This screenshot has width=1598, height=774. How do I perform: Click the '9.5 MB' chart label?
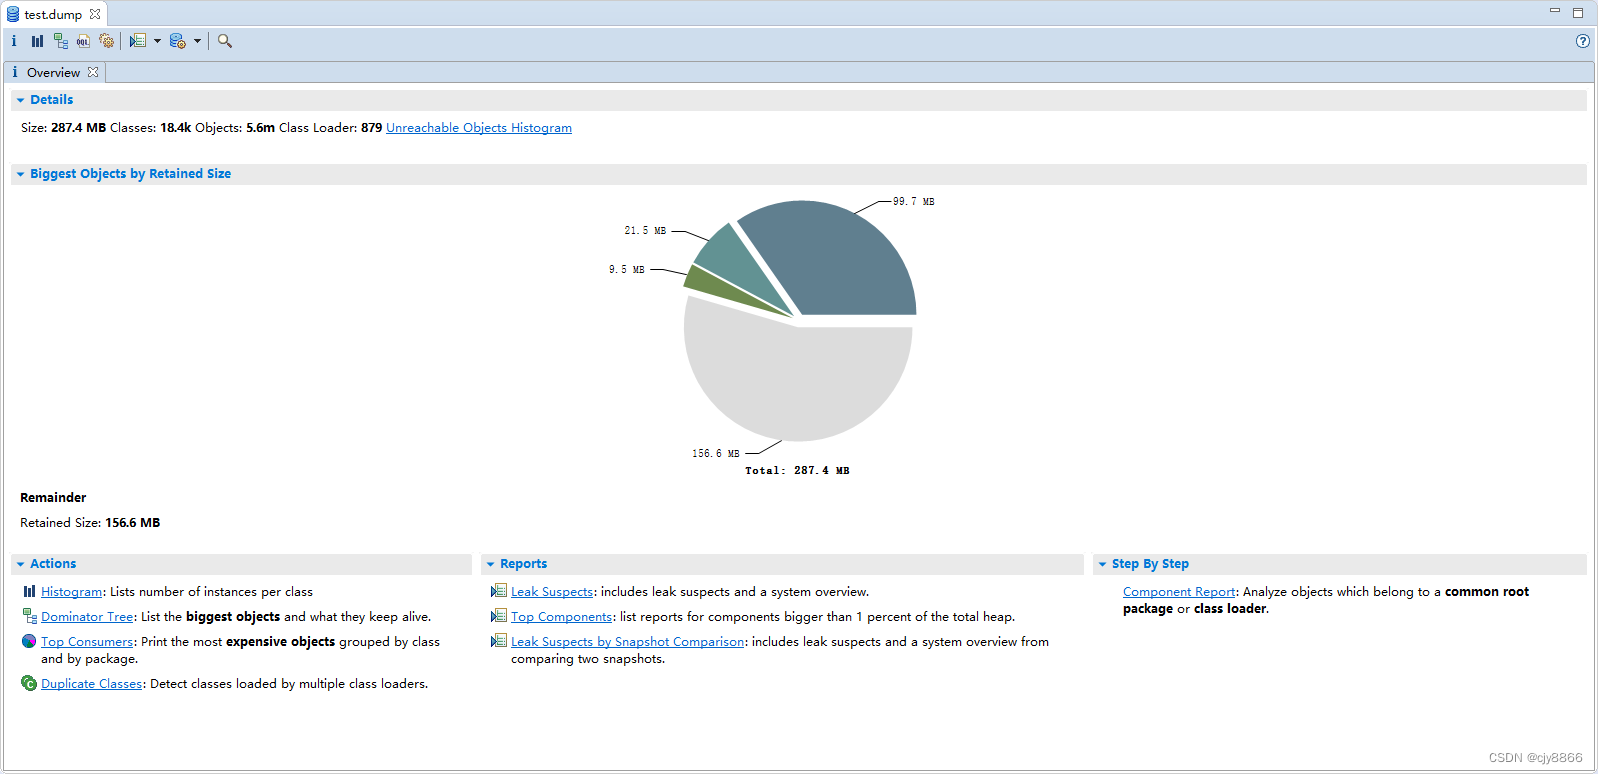627,270
